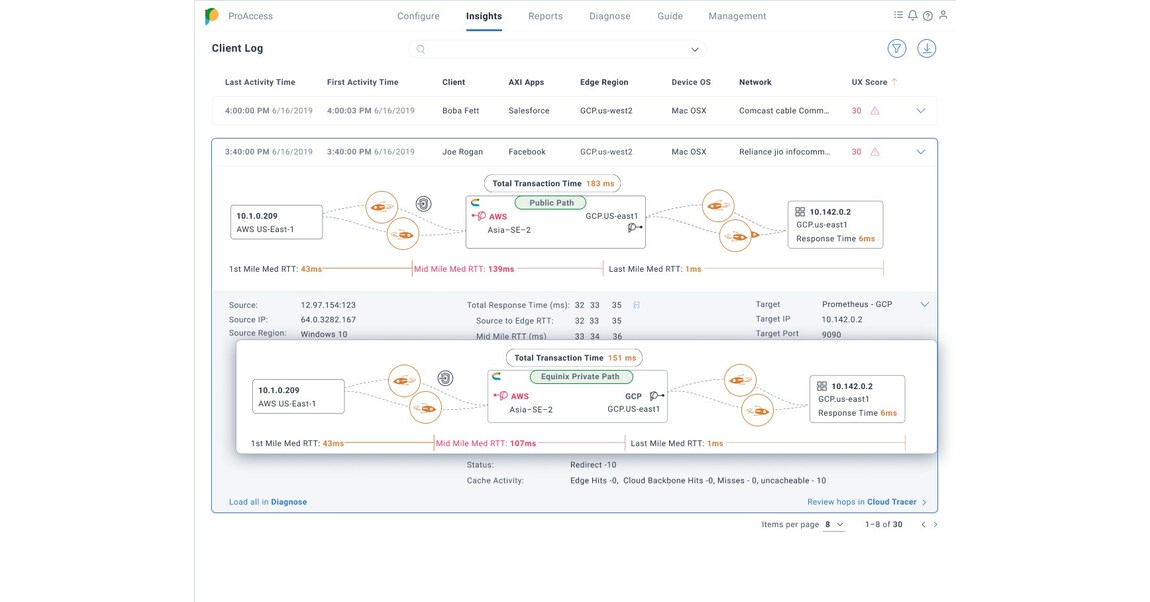Open the help question mark icon

[x=928, y=15]
